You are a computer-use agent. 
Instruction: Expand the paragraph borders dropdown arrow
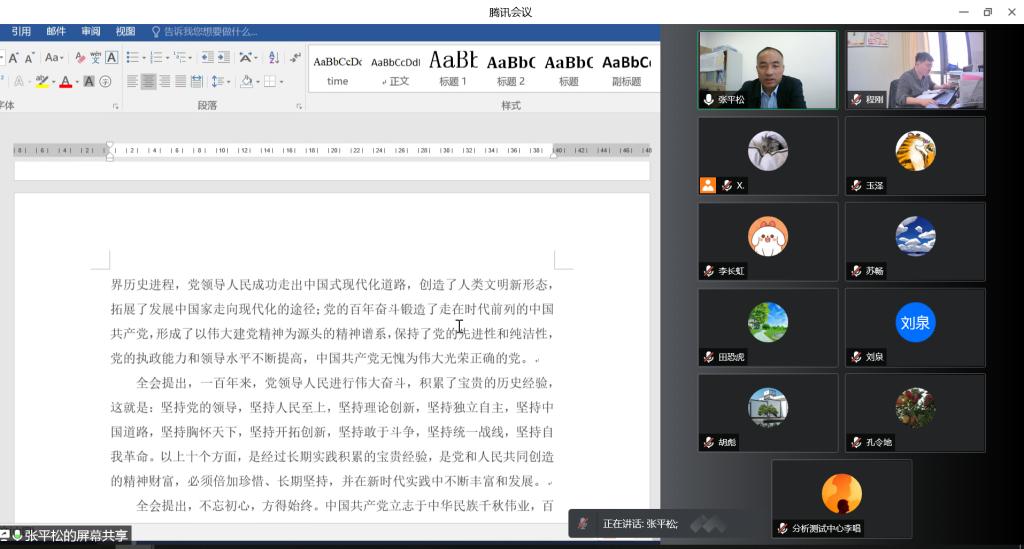281,82
